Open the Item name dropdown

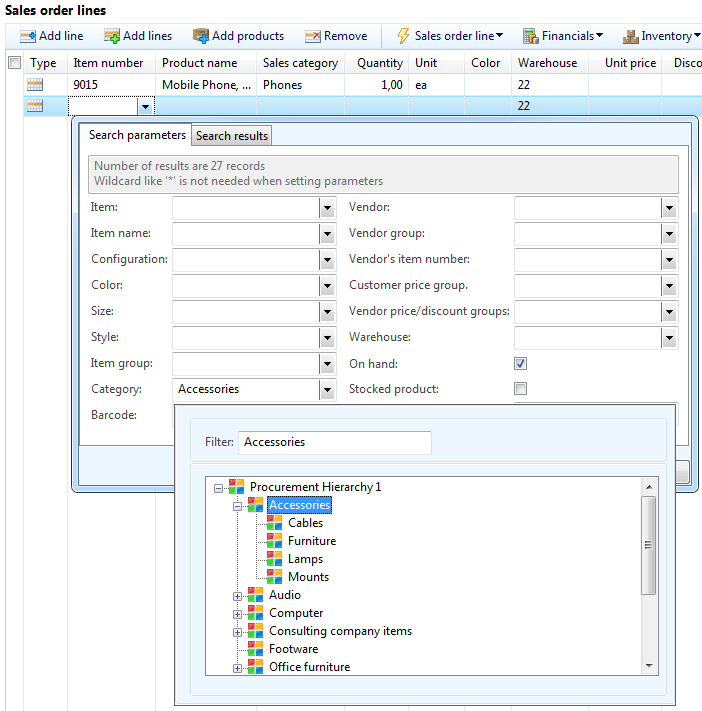[x=327, y=234]
